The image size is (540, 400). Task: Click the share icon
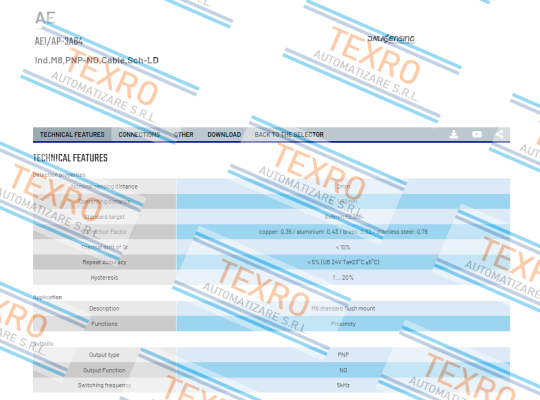coord(499,134)
